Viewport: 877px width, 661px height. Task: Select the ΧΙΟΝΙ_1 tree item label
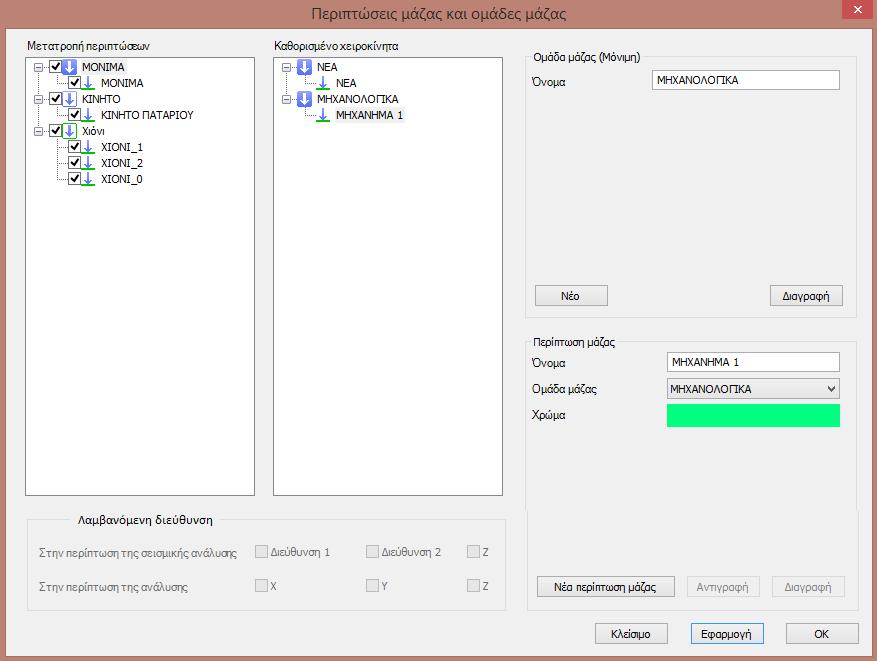pos(122,148)
